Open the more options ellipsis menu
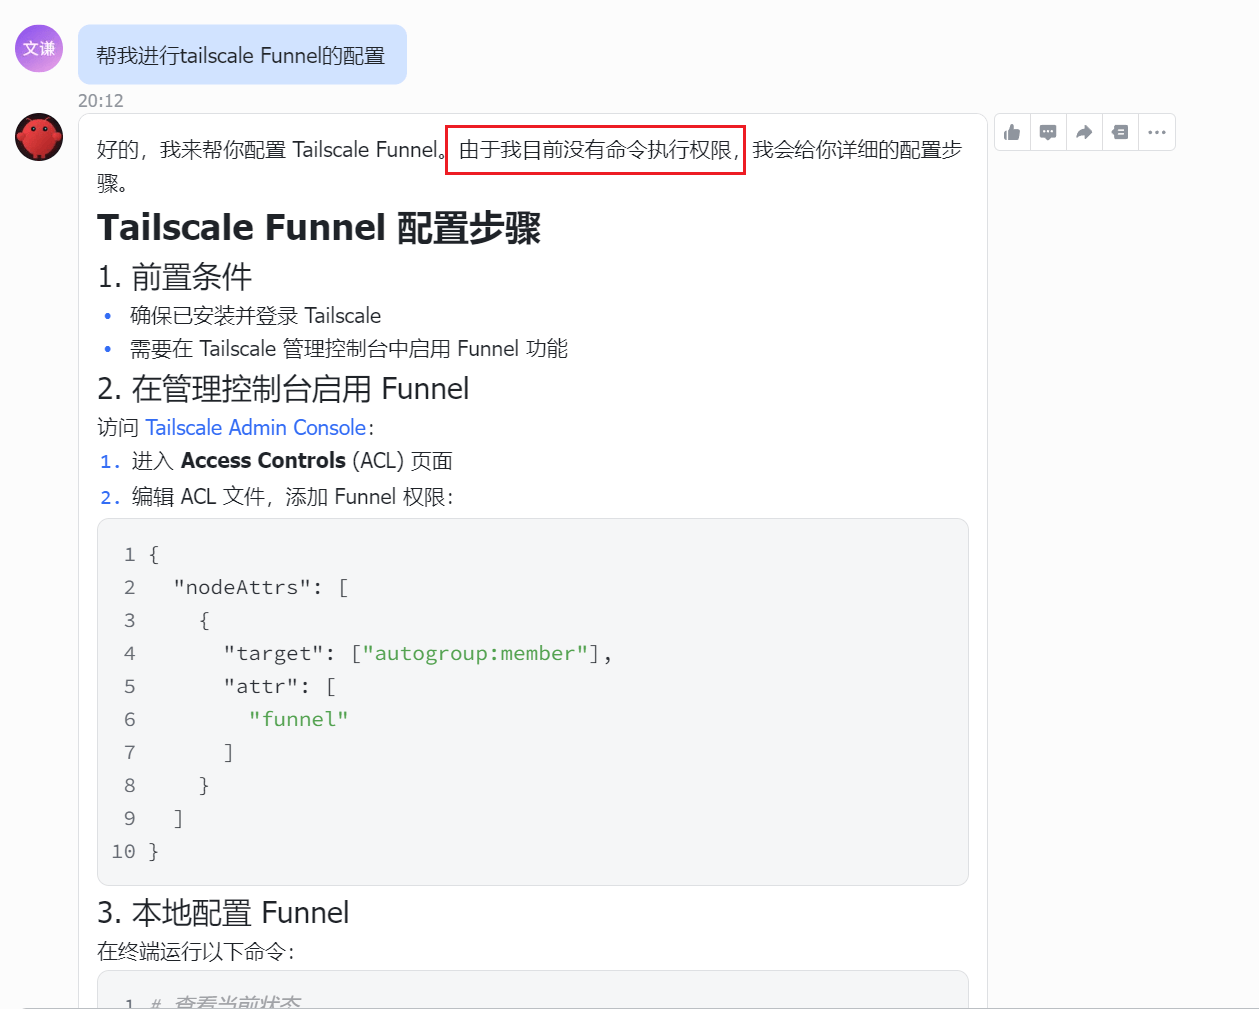The image size is (1259, 1009). pyautogui.click(x=1157, y=132)
